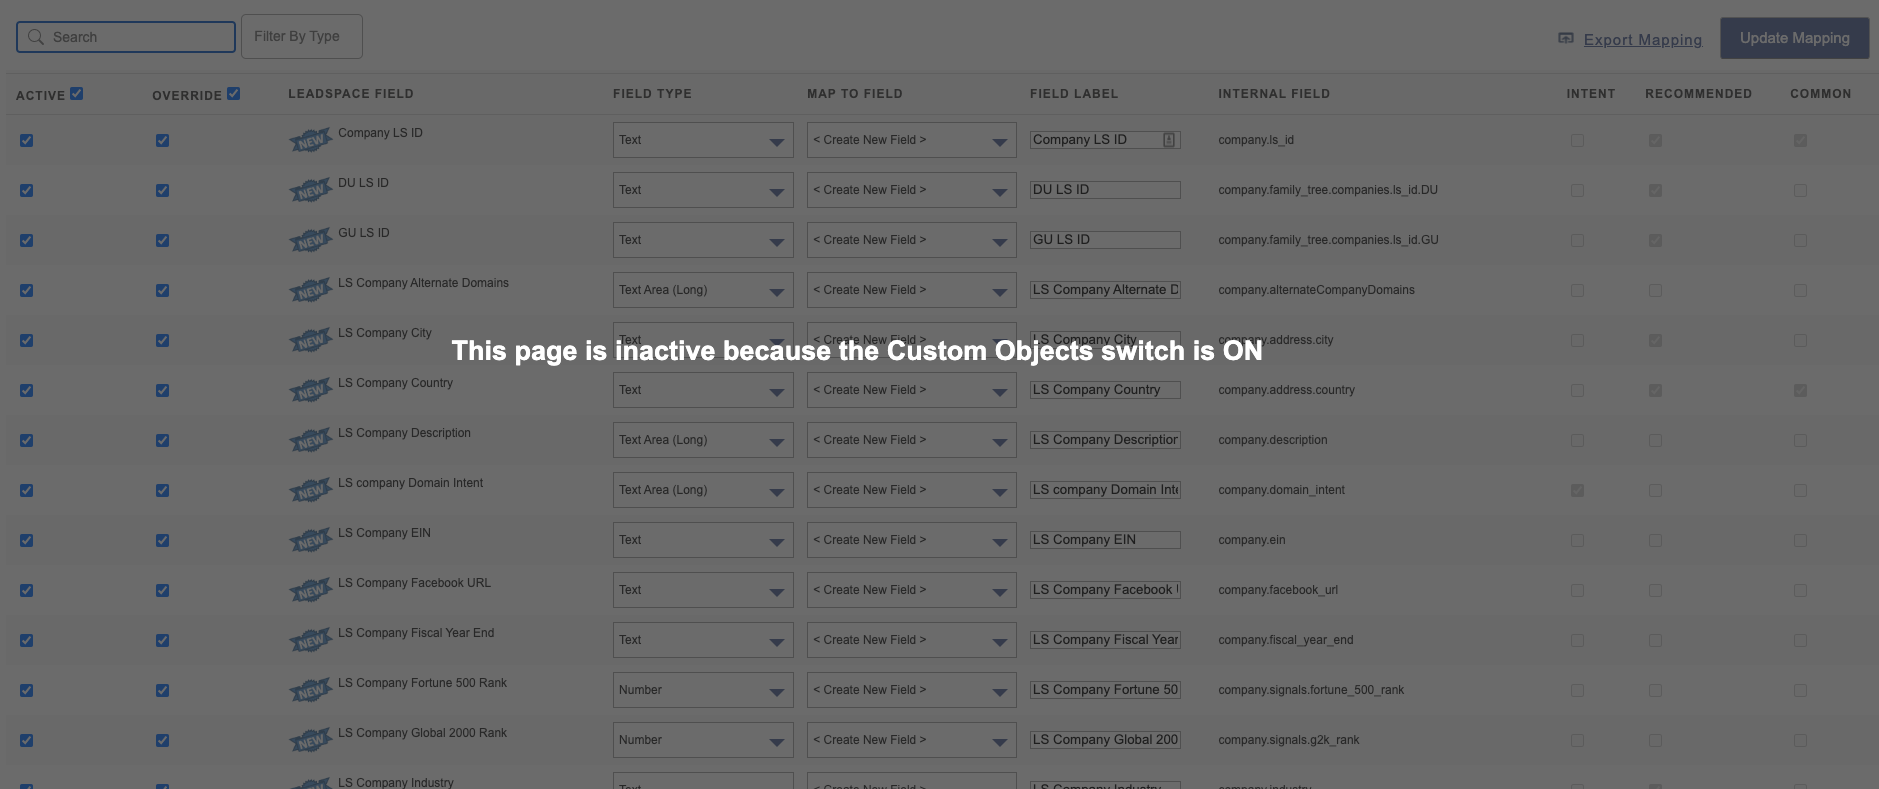Edit the DU LS ID field label input

[1105, 190]
